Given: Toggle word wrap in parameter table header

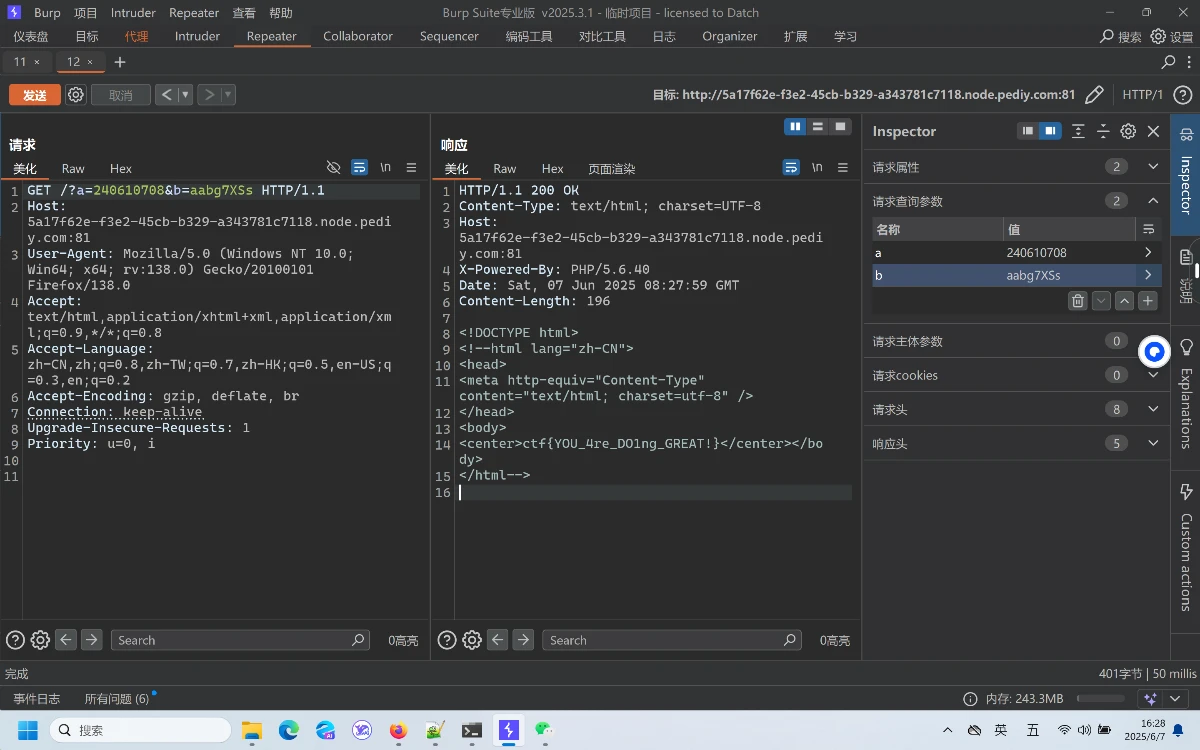Looking at the screenshot, I should 1148,229.
